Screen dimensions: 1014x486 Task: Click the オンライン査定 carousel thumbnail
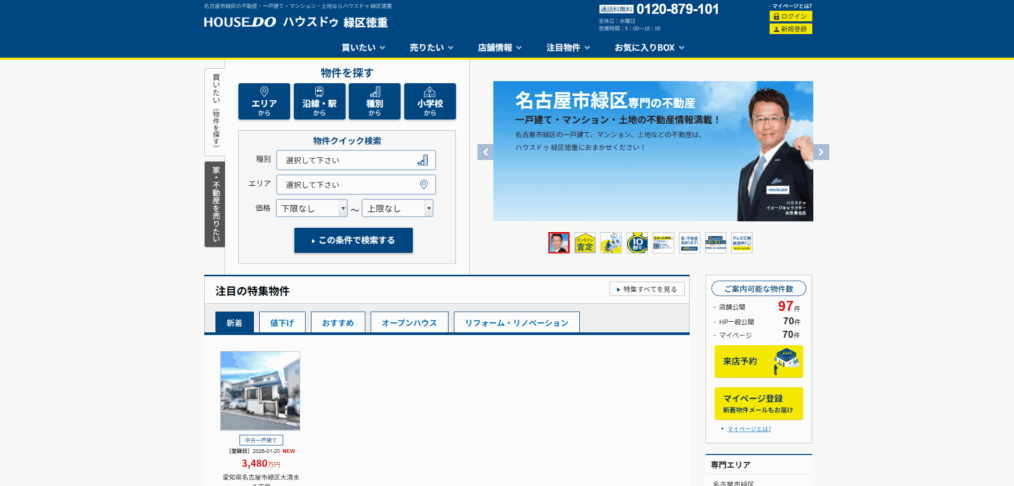click(x=585, y=243)
